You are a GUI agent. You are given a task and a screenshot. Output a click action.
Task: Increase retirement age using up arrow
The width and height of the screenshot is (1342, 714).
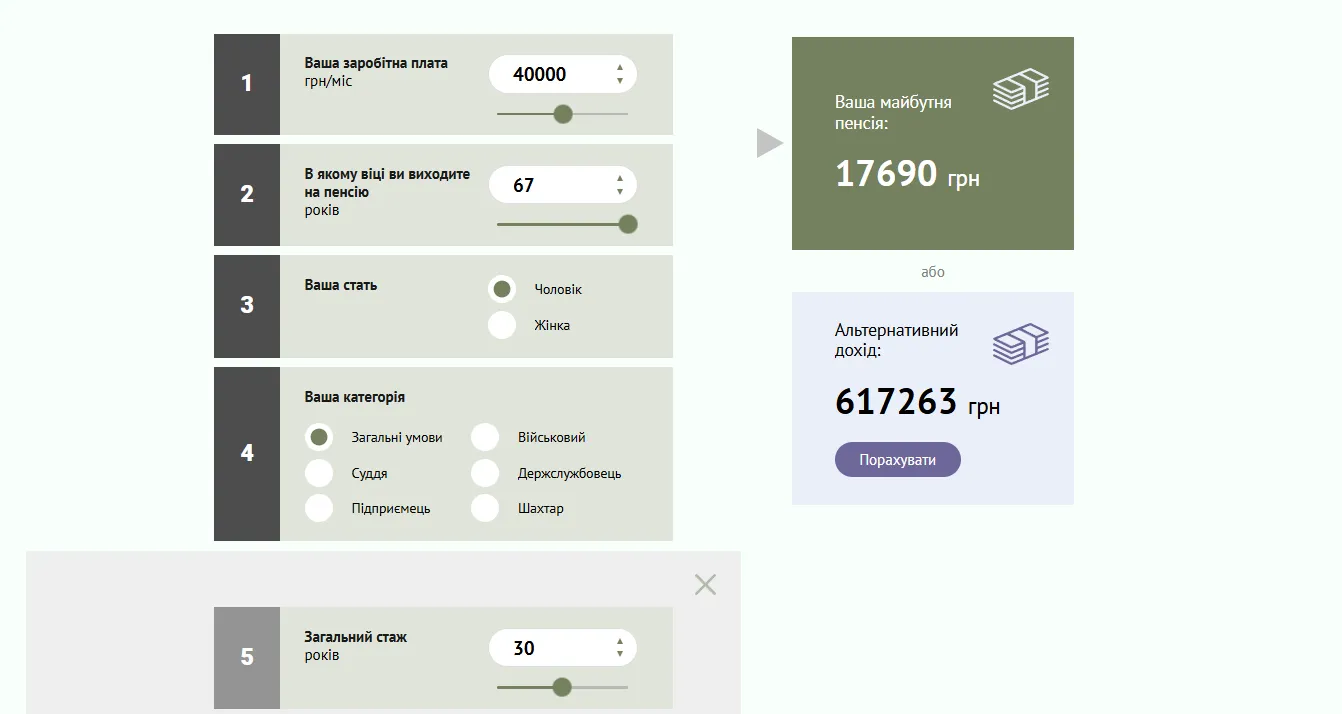(620, 179)
